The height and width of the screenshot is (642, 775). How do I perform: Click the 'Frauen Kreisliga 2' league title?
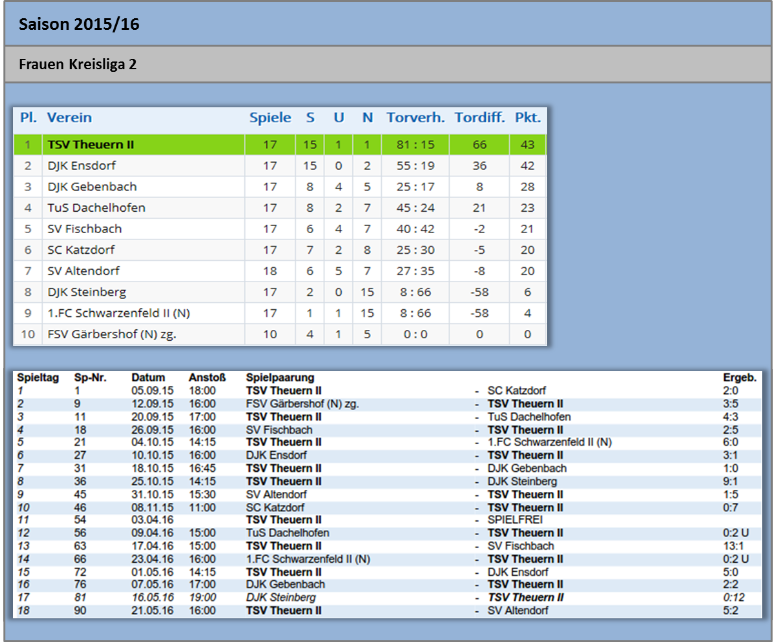[78, 64]
